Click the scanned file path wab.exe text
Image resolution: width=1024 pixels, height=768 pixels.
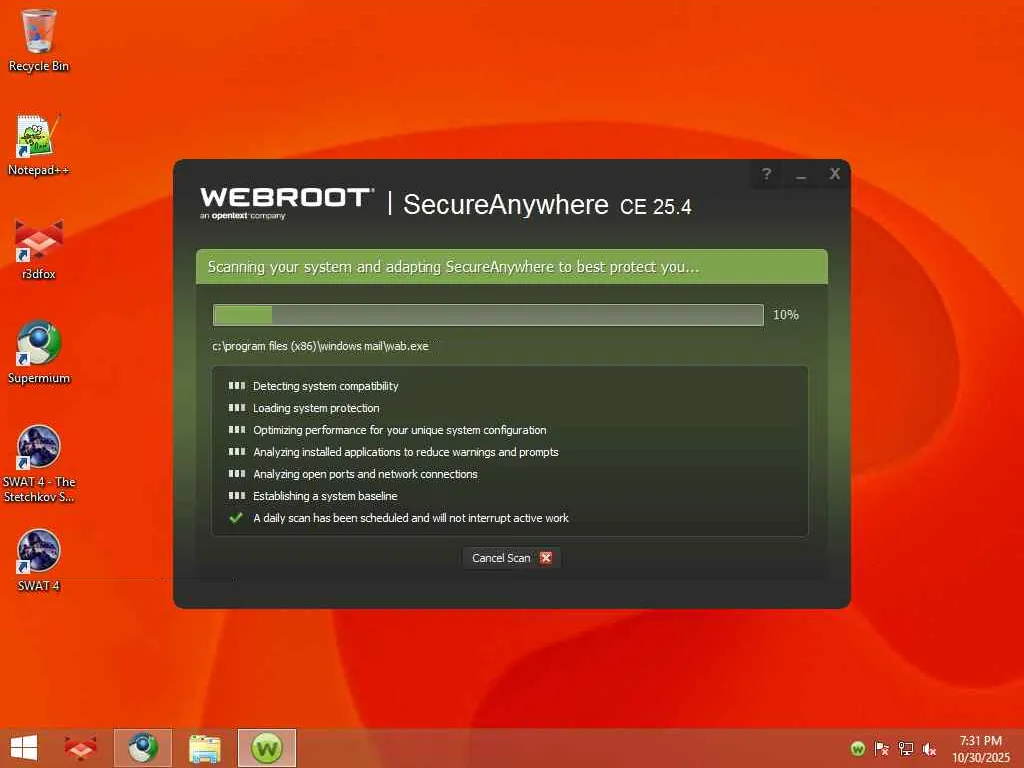320,346
